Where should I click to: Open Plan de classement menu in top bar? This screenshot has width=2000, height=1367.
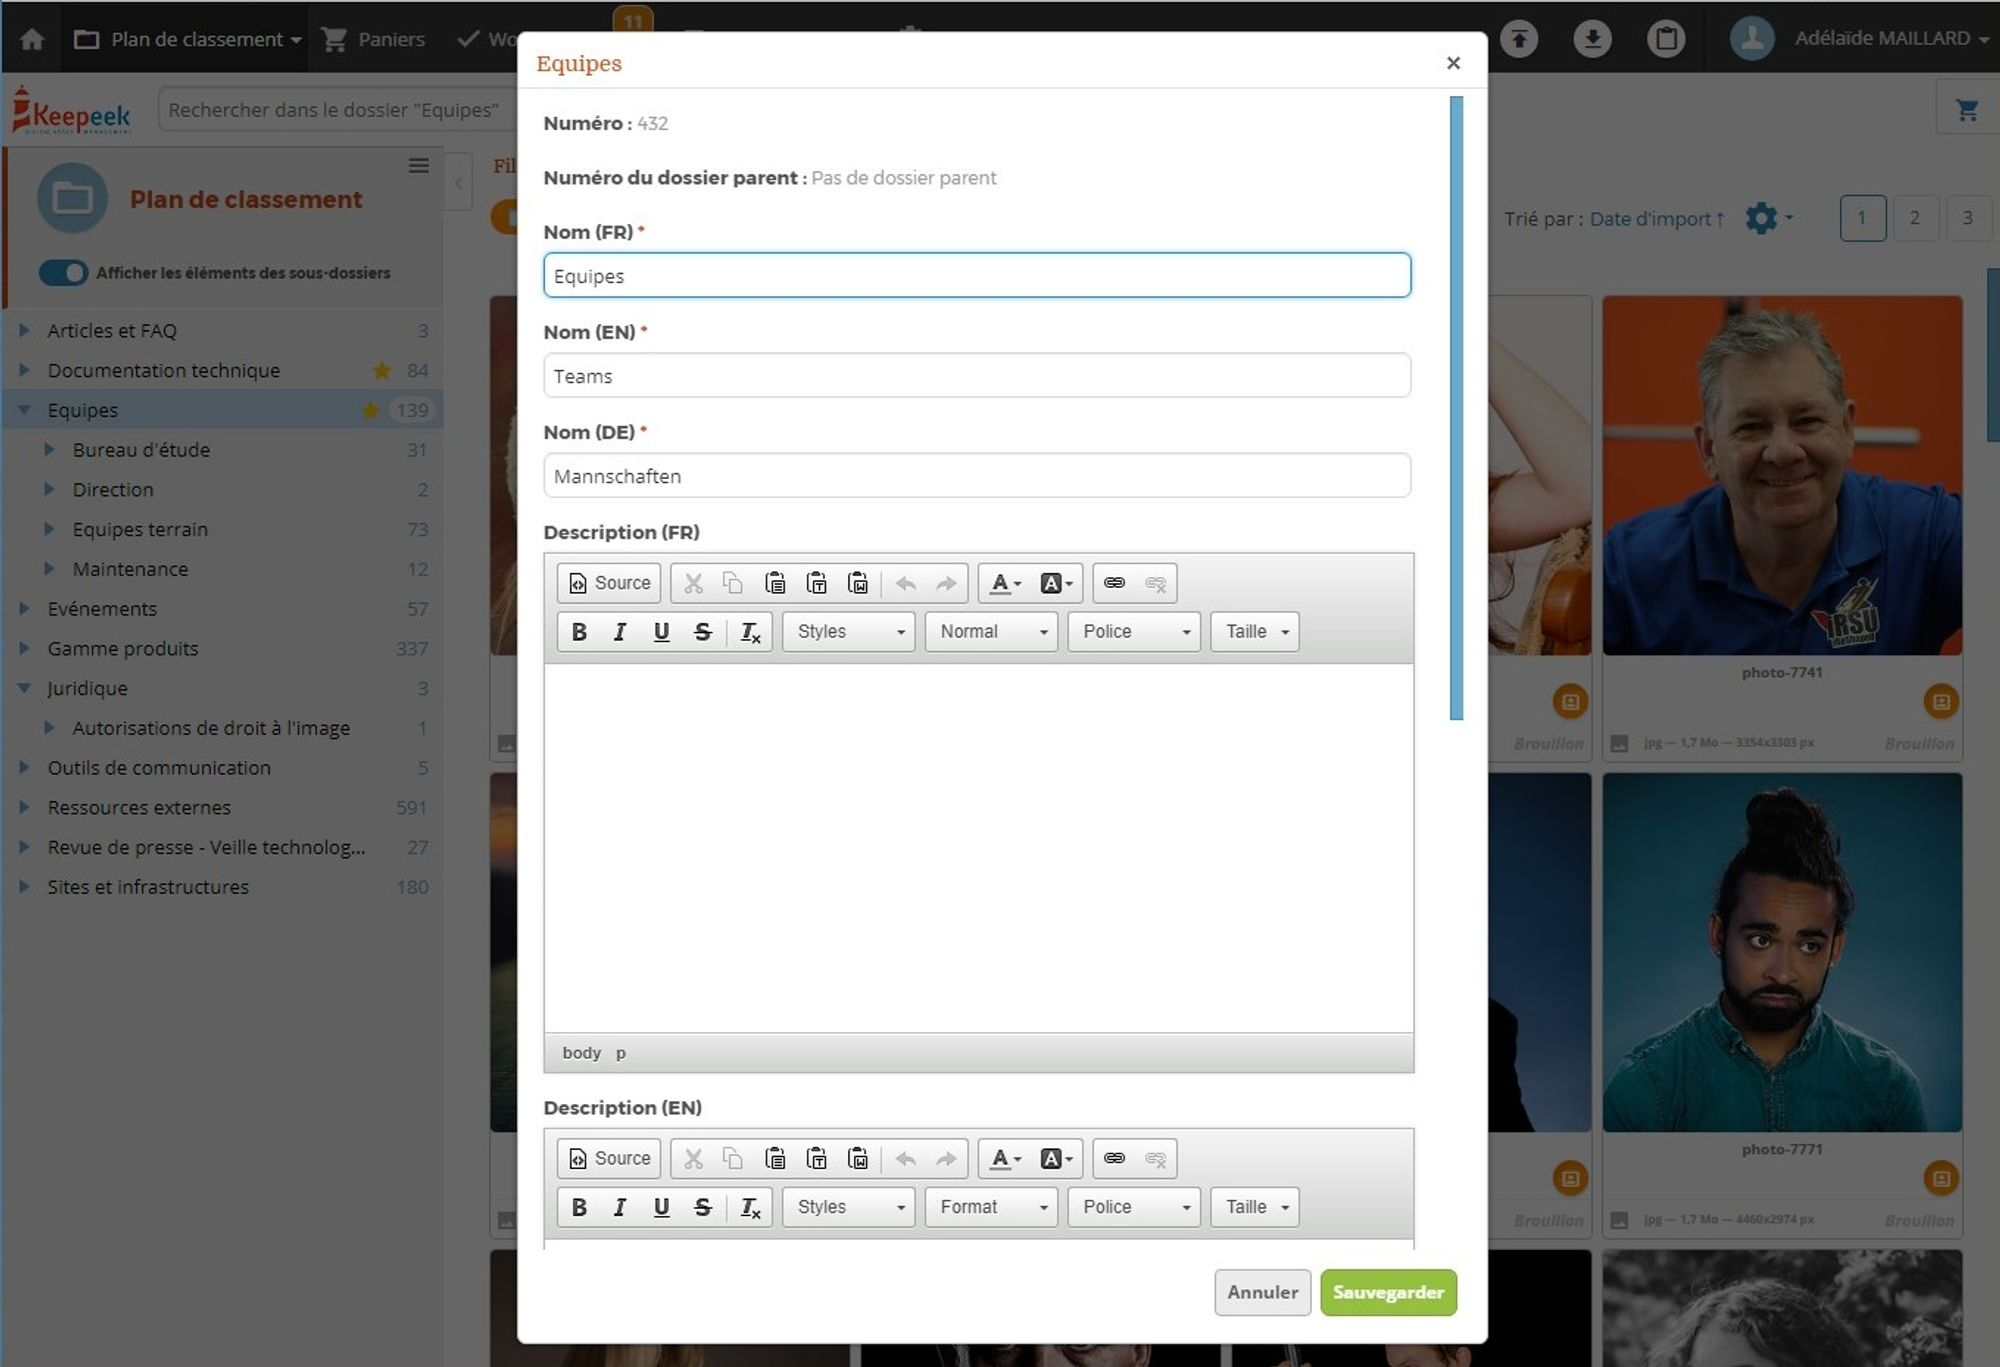(x=186, y=39)
